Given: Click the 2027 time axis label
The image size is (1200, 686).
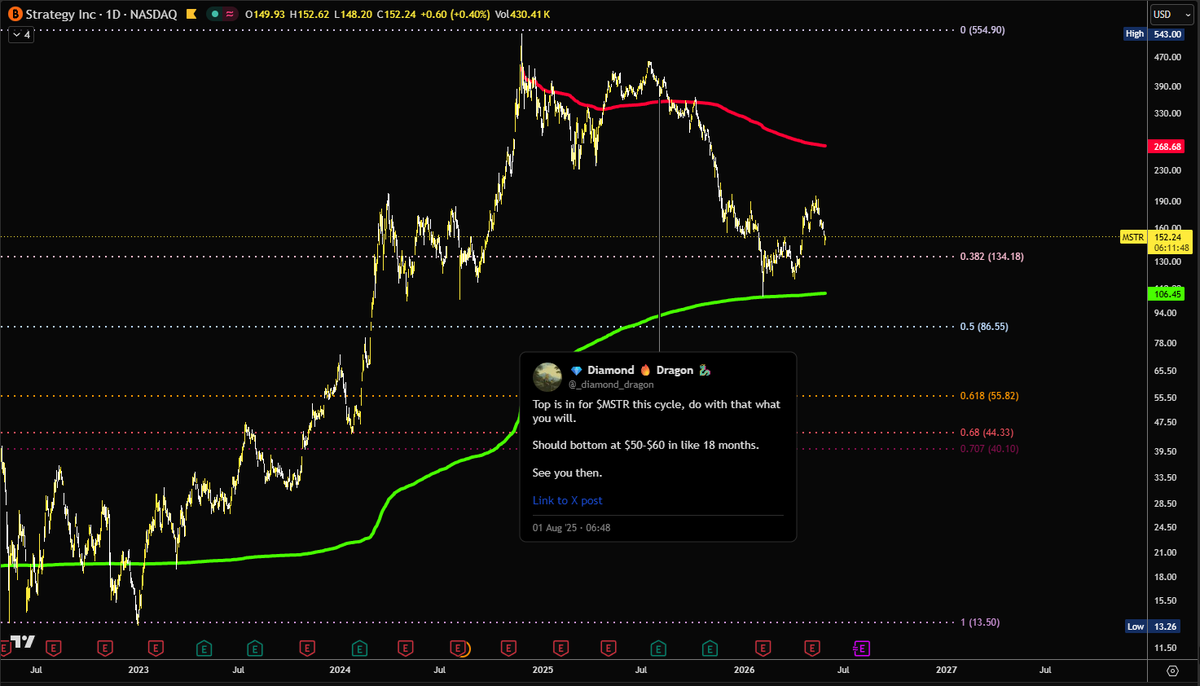Looking at the screenshot, I should 947,669.
